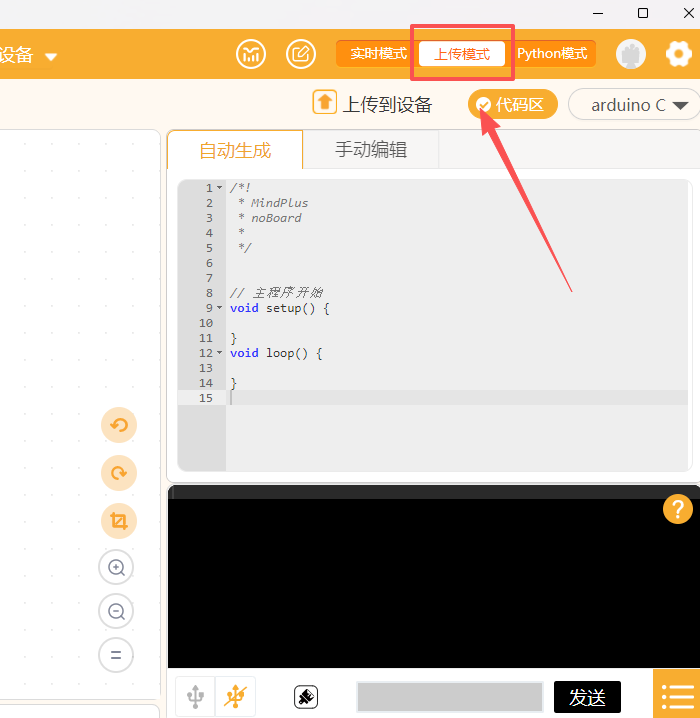Switch to 实时模式 real-time mode
700x718 pixels.
[x=378, y=54]
